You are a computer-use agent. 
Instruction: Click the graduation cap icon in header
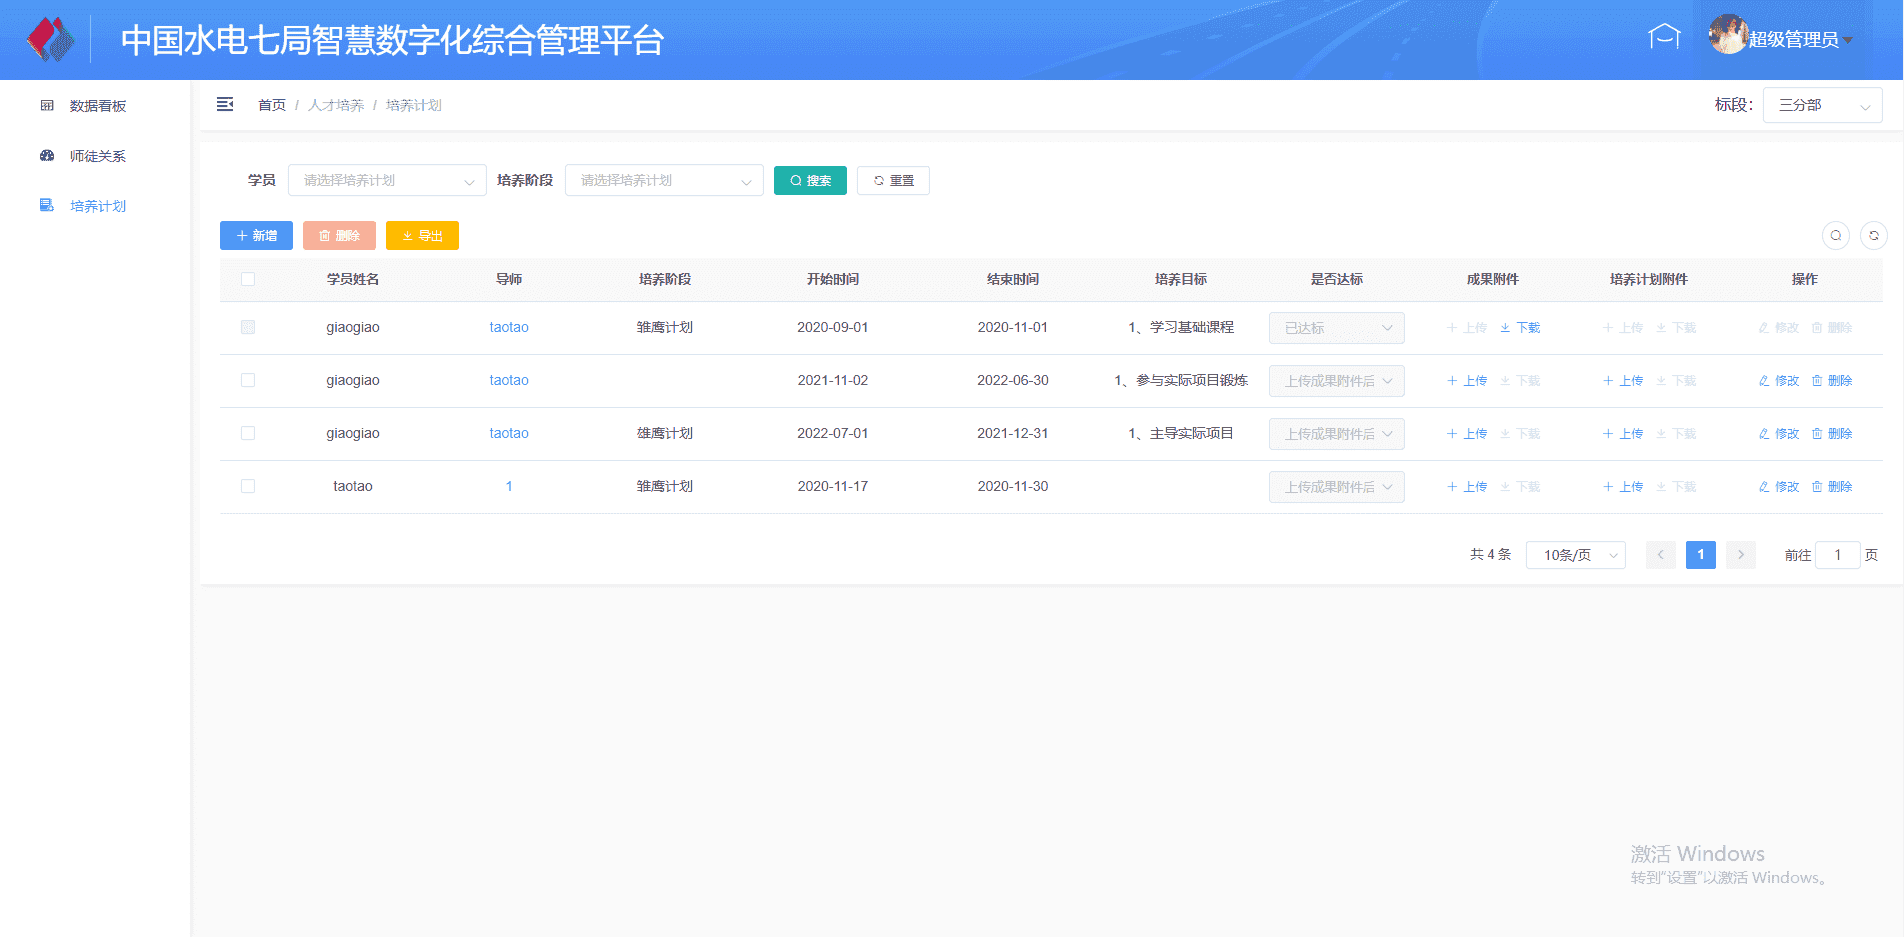point(1664,37)
